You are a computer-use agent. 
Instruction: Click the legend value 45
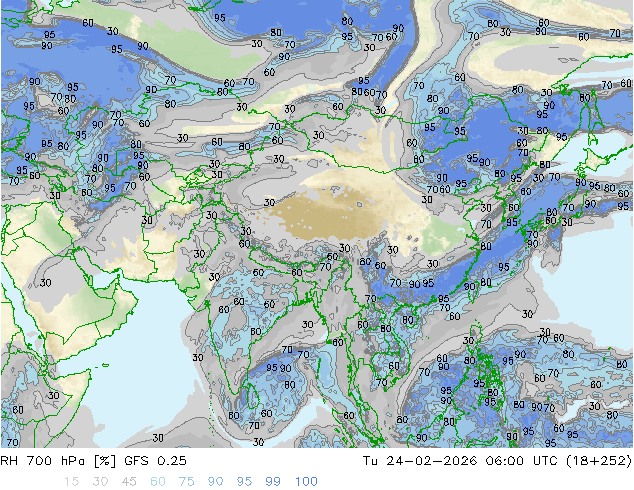(x=129, y=482)
